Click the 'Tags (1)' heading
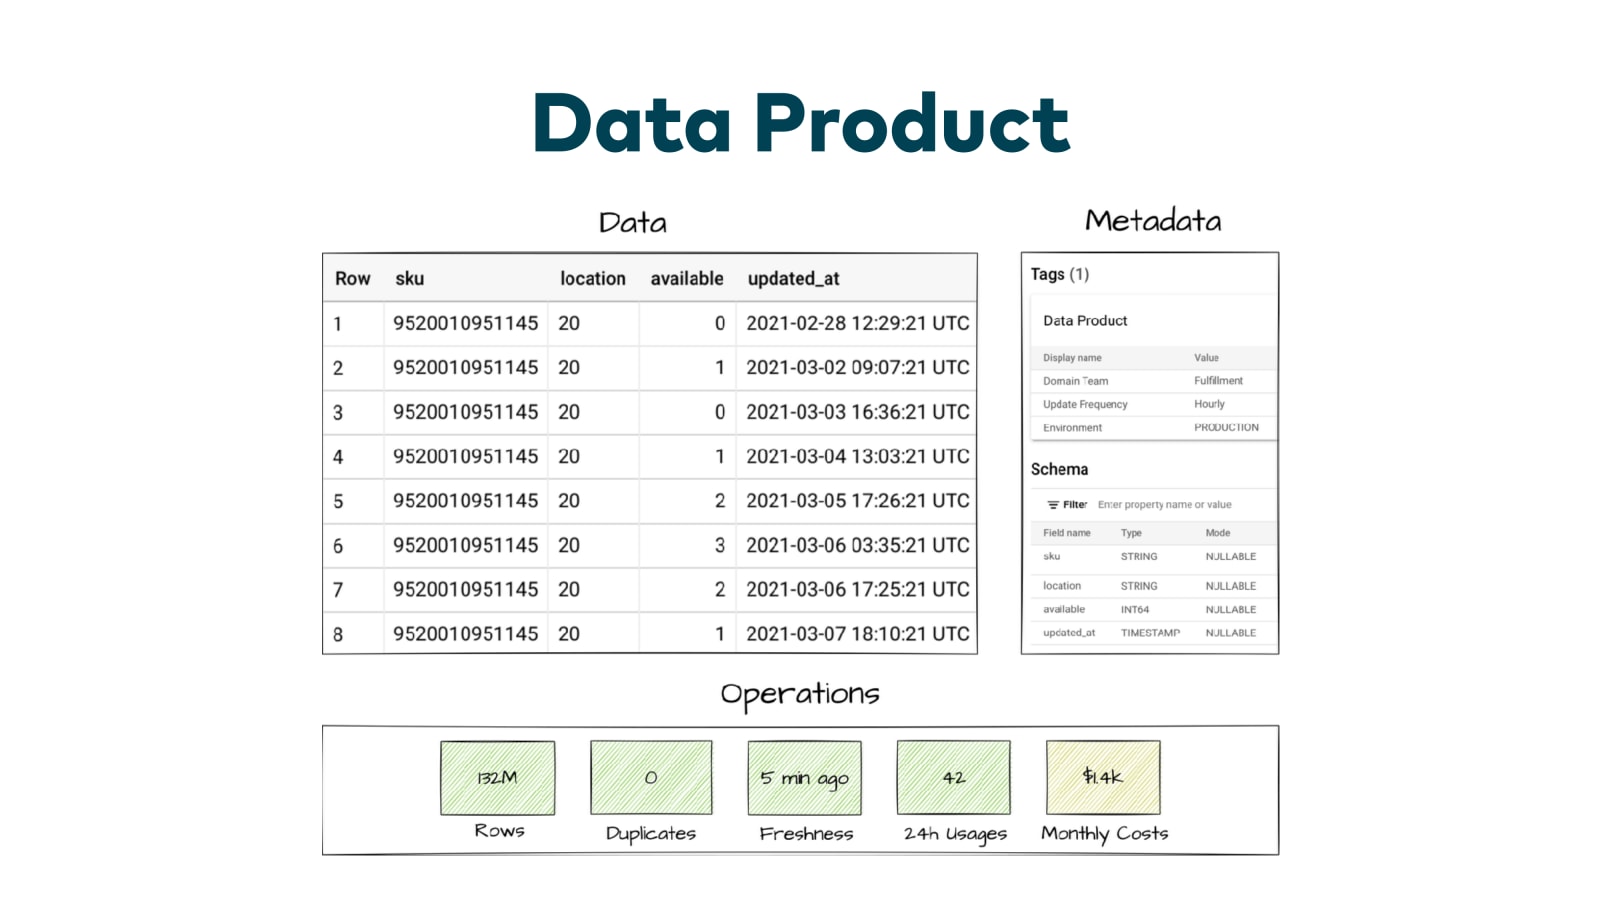 point(1060,274)
